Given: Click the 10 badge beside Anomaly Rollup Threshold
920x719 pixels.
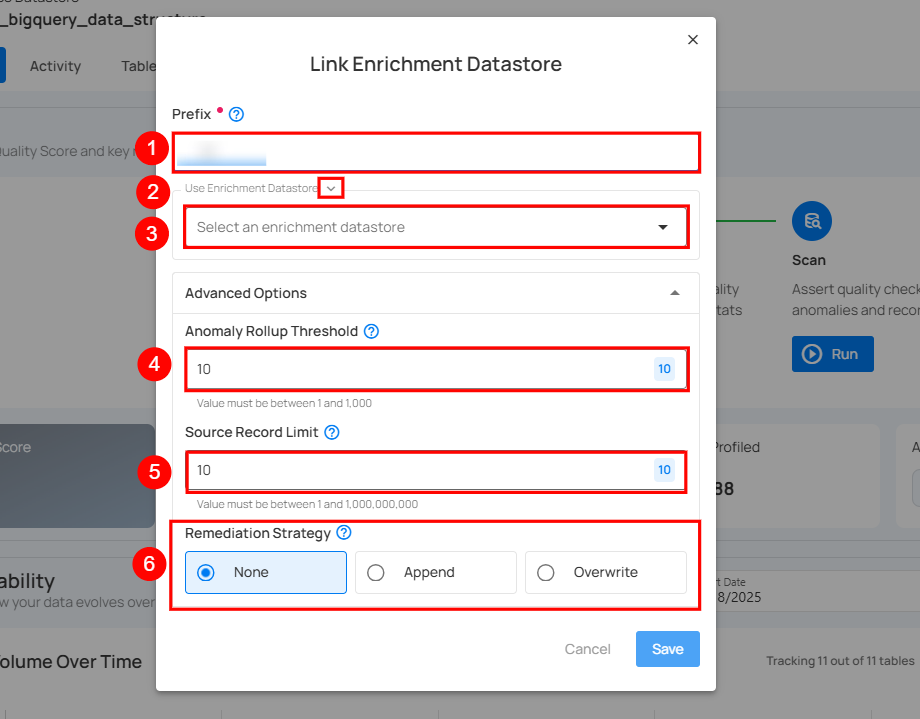Looking at the screenshot, I should point(664,369).
